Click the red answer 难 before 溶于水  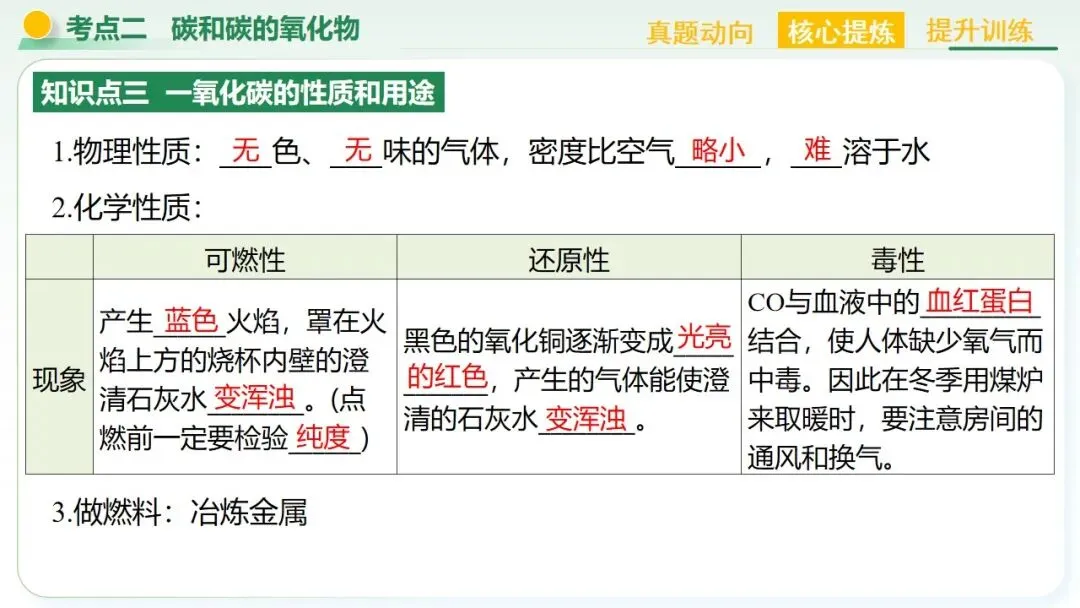pyautogui.click(x=817, y=150)
